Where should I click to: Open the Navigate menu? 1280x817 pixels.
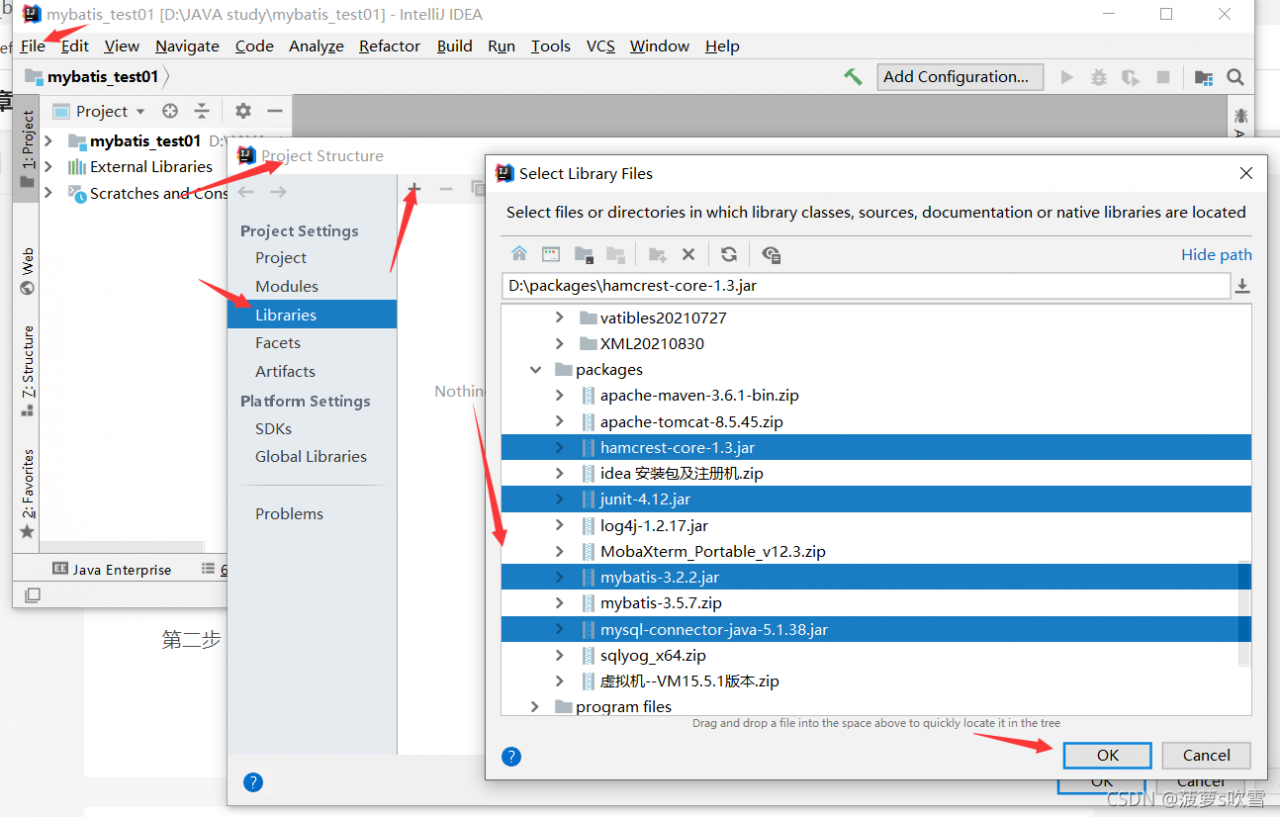pos(187,46)
